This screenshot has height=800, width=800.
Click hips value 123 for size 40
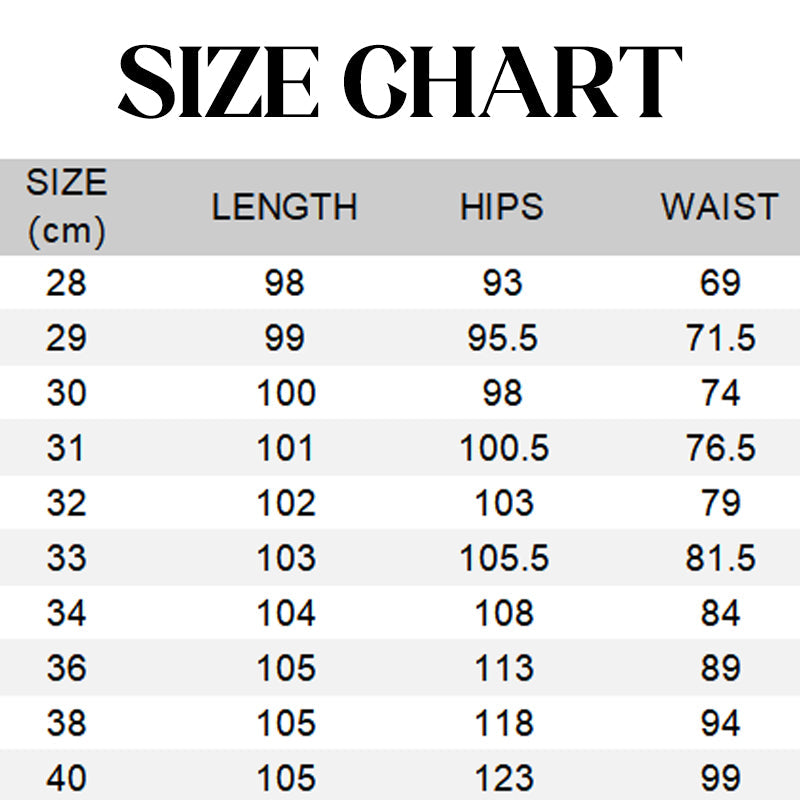(x=503, y=778)
